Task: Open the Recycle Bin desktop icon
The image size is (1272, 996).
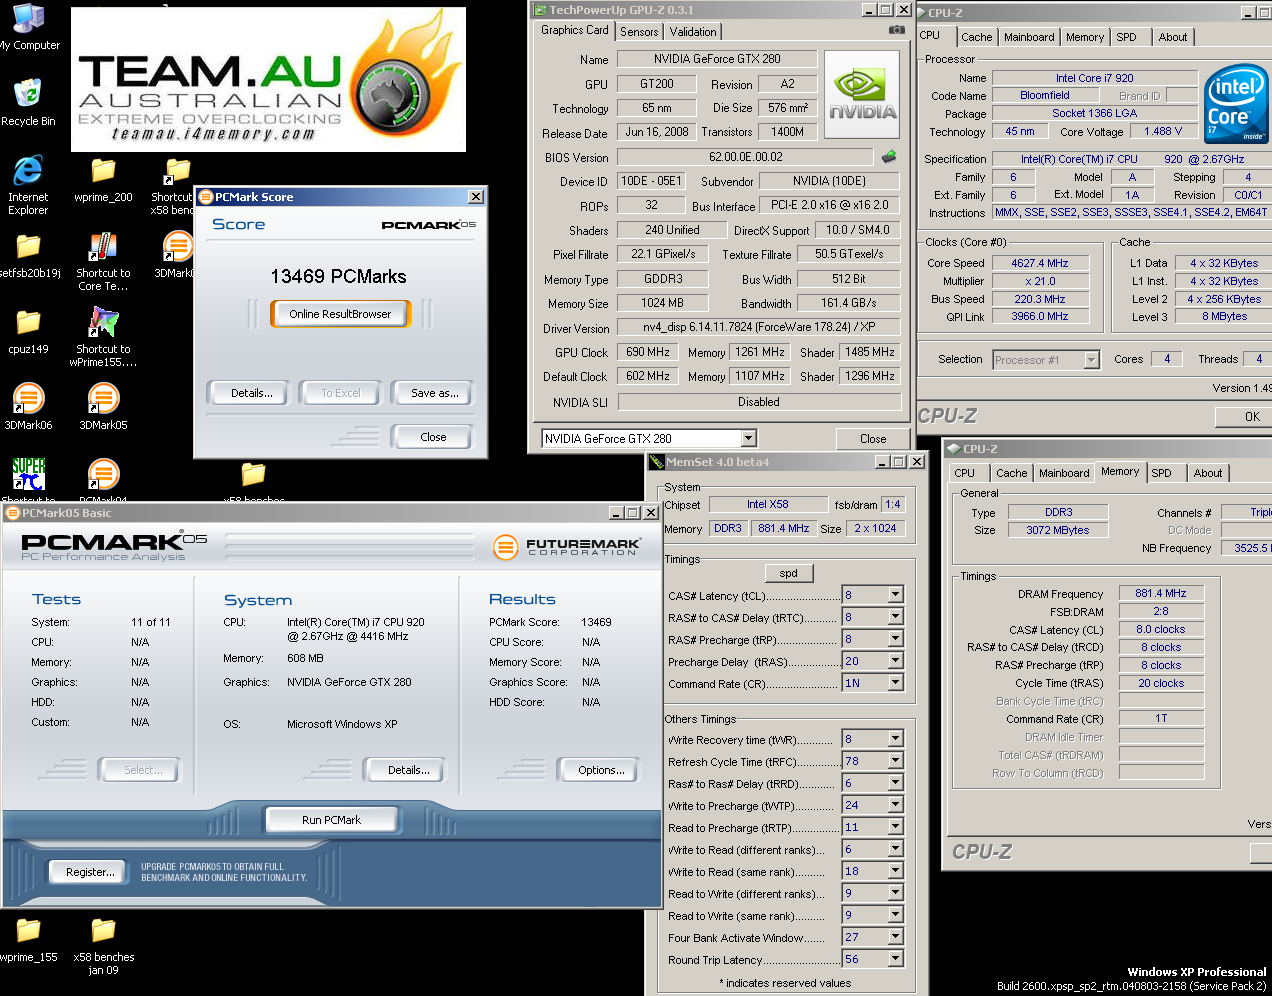Action: (28, 102)
